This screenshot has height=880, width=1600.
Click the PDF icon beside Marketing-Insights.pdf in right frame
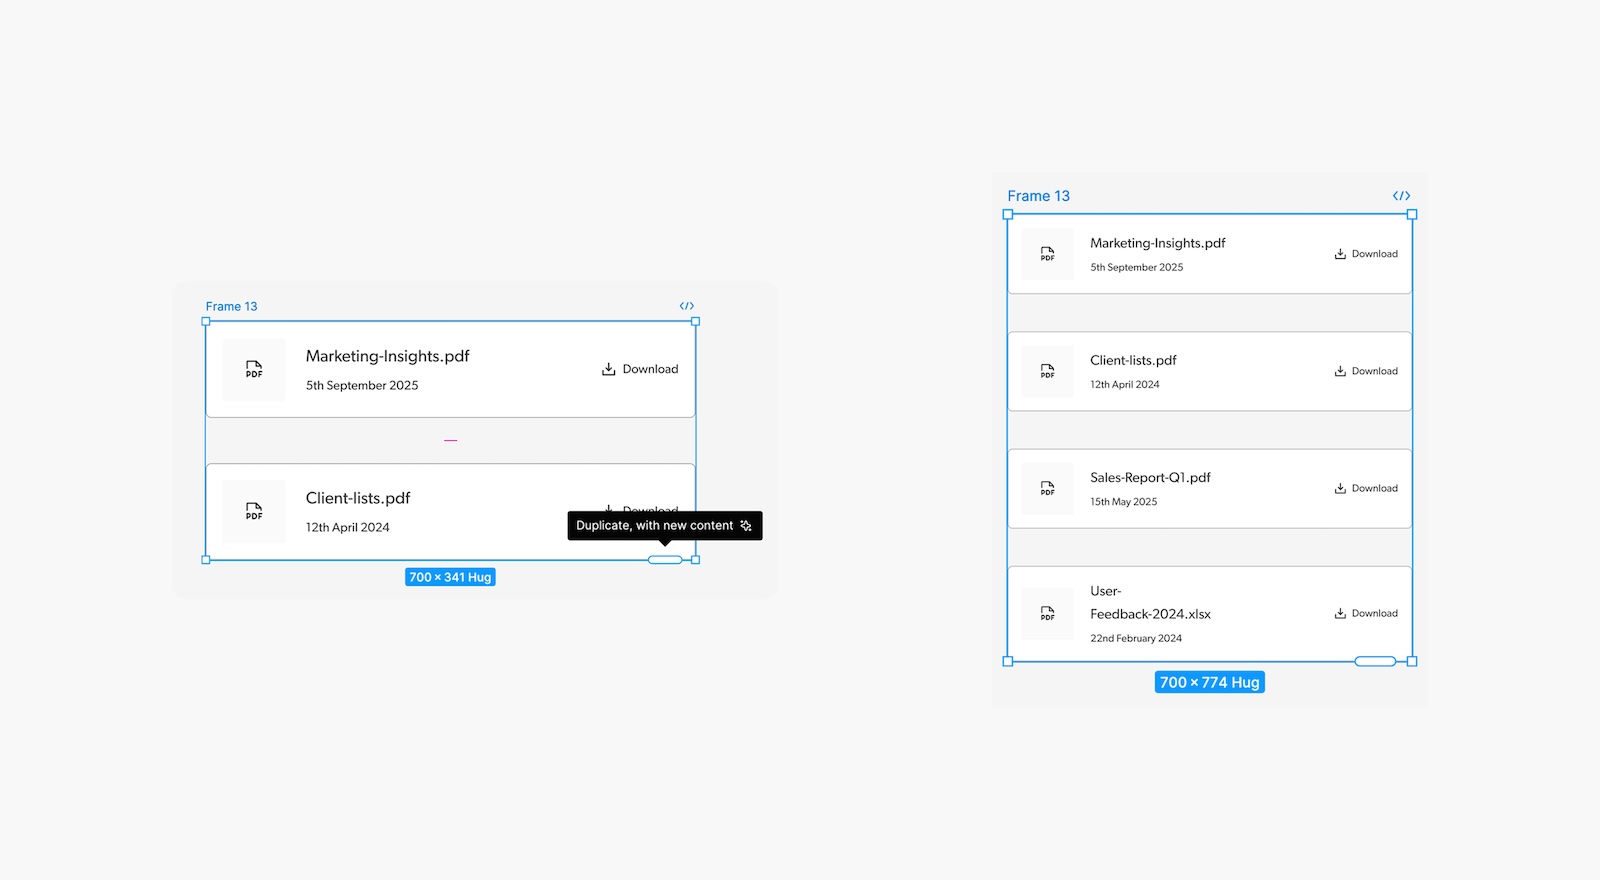click(1047, 254)
